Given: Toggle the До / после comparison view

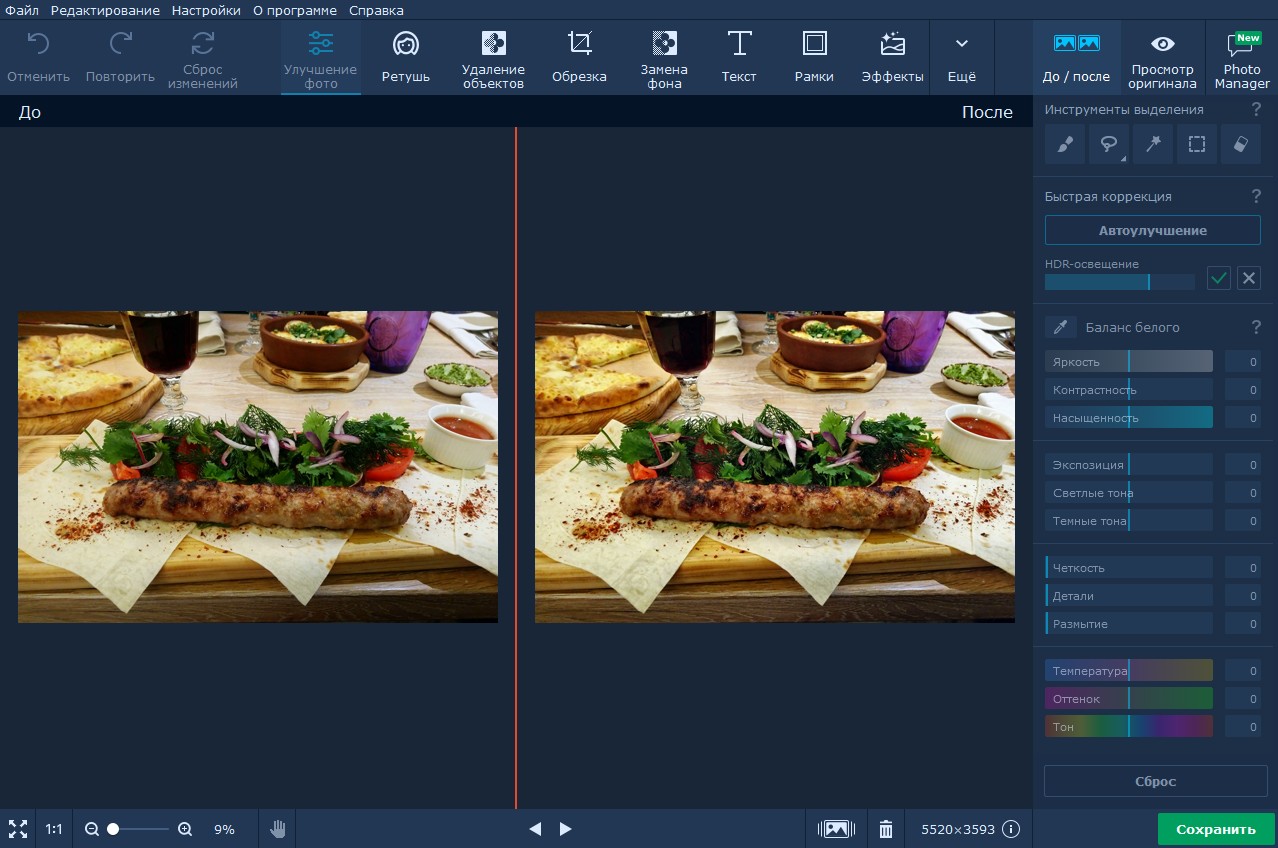Looking at the screenshot, I should tap(1076, 58).
